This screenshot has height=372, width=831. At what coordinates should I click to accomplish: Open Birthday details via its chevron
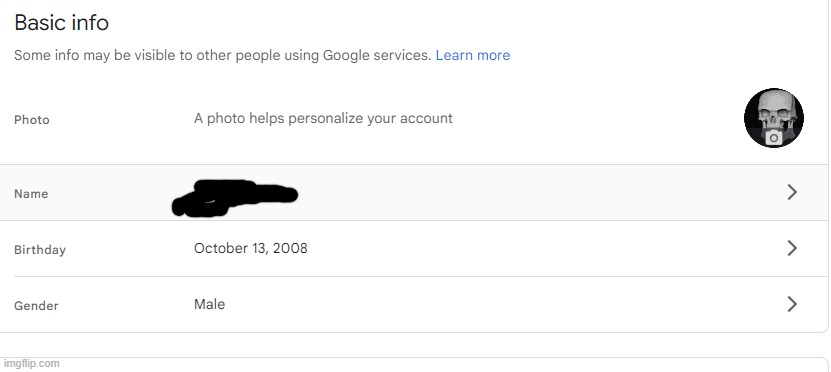coord(792,248)
